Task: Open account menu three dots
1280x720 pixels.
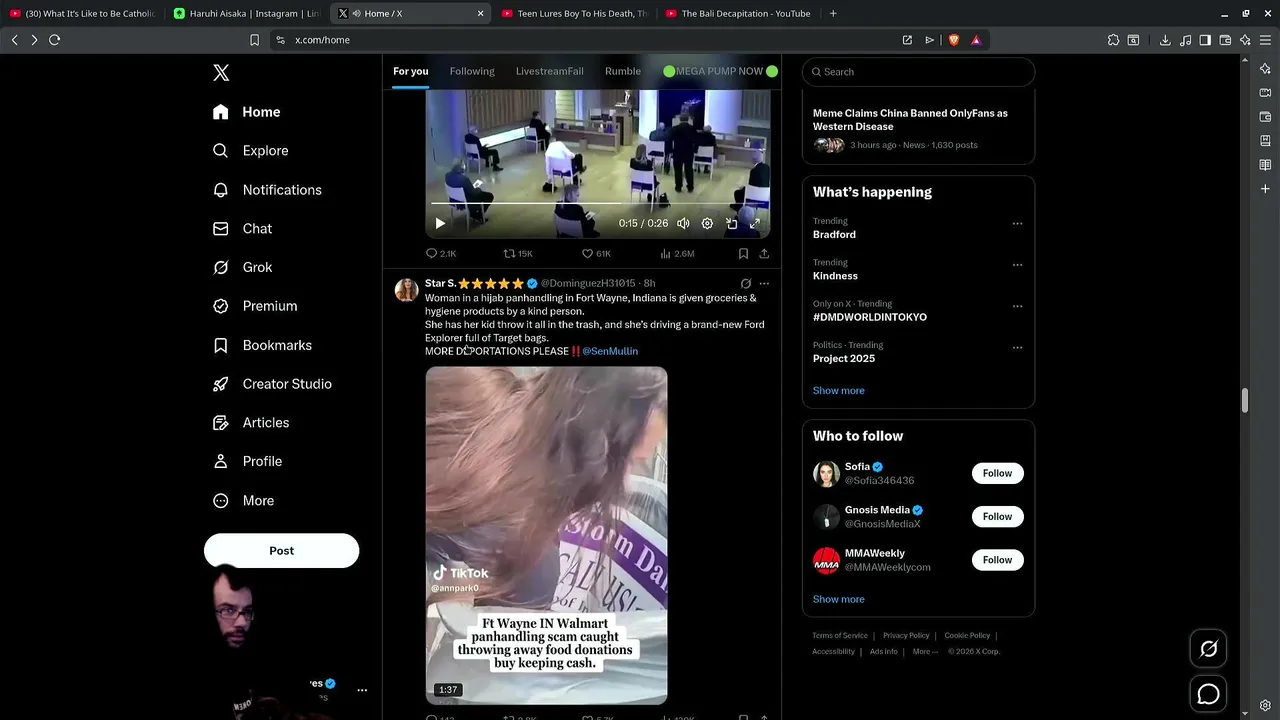Action: click(x=362, y=690)
